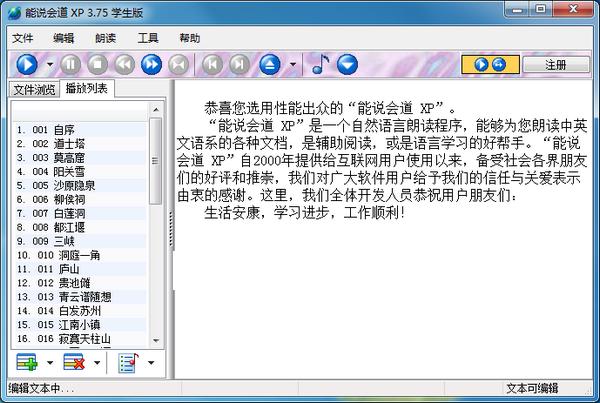This screenshot has height=403, width=600.
Task: Click the remove-from-playlist icon with red X
Action: [x=74, y=362]
